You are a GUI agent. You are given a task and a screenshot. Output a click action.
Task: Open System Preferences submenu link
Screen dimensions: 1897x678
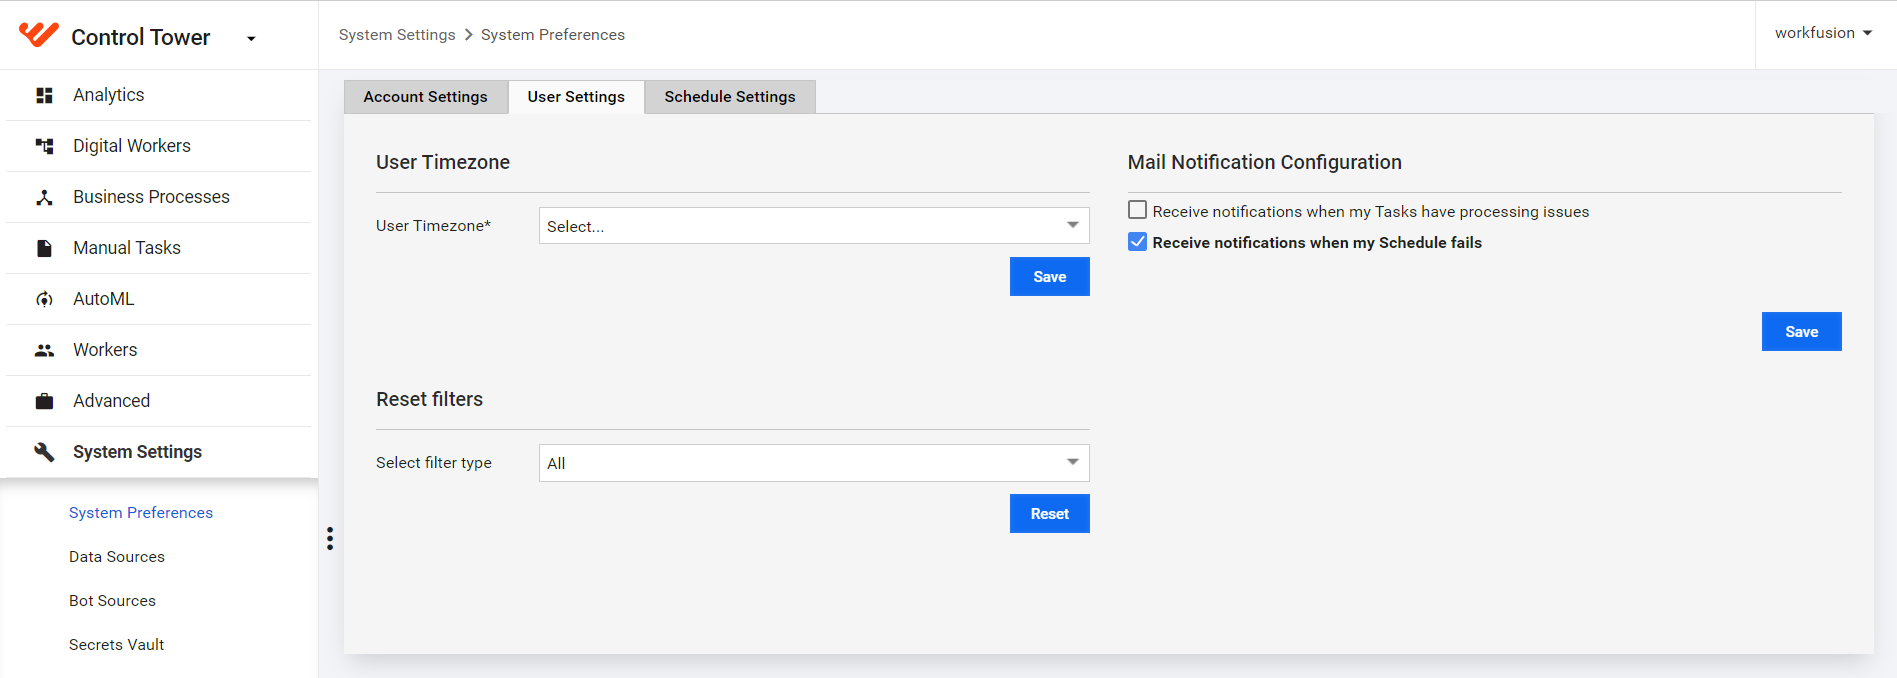[141, 513]
